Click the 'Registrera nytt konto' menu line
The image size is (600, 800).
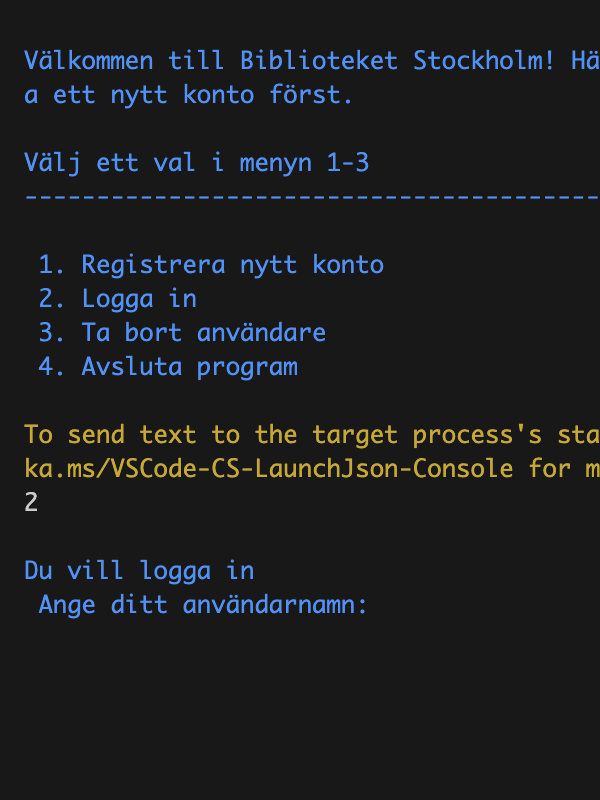(x=210, y=265)
